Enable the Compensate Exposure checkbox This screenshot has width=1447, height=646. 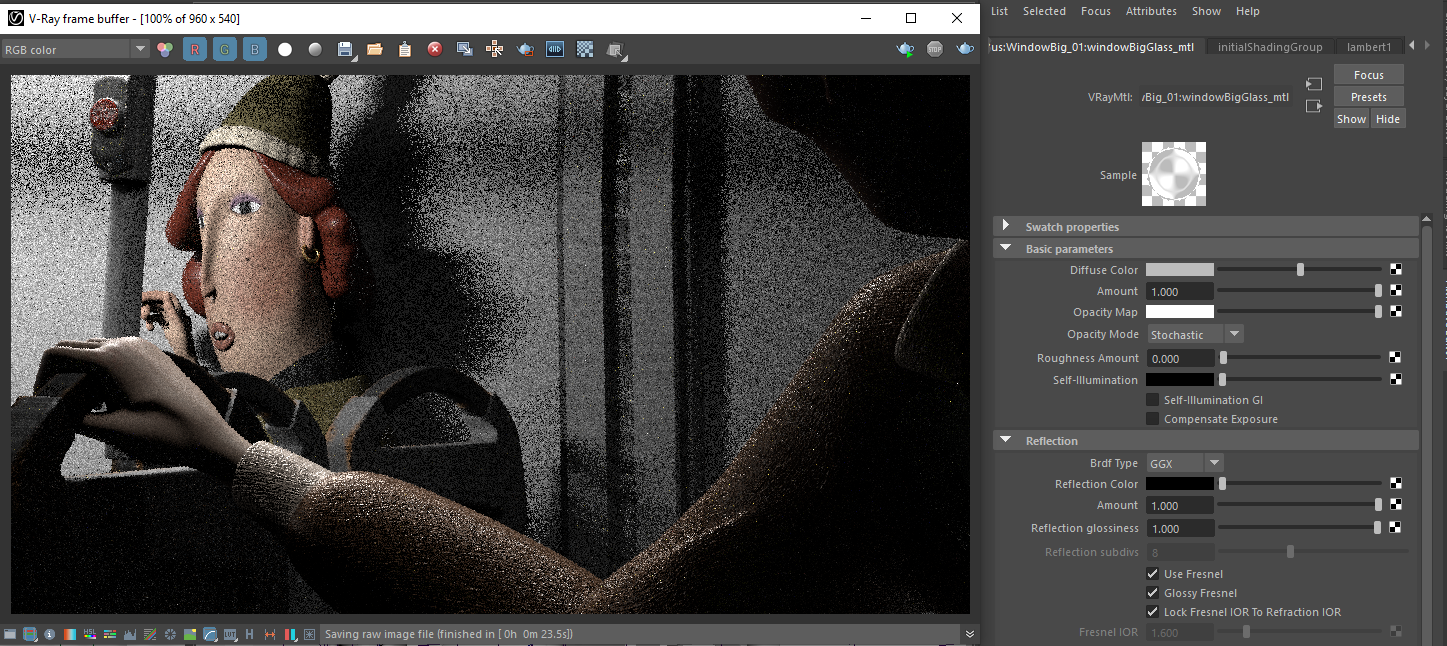1152,419
